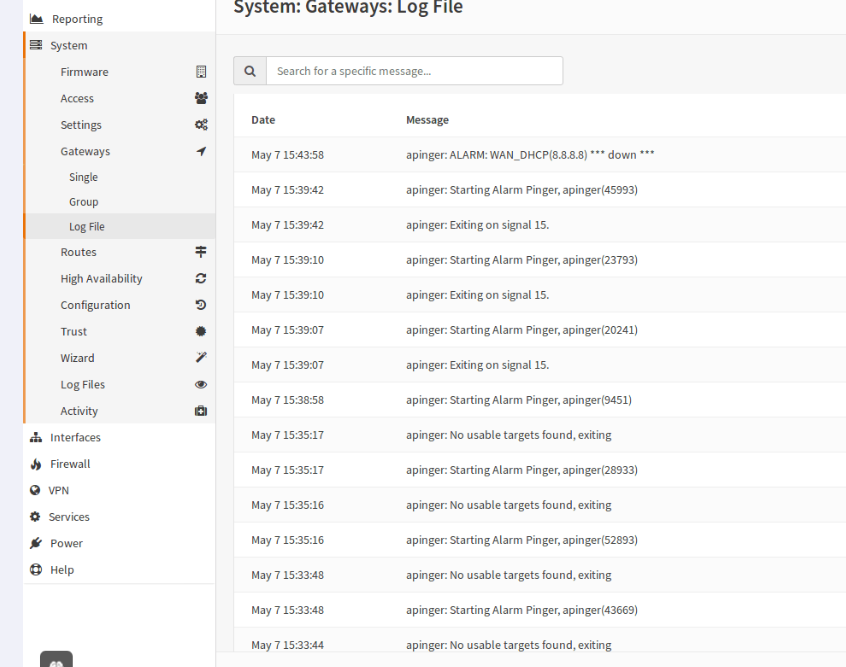Focus the log message search field

pos(414,71)
